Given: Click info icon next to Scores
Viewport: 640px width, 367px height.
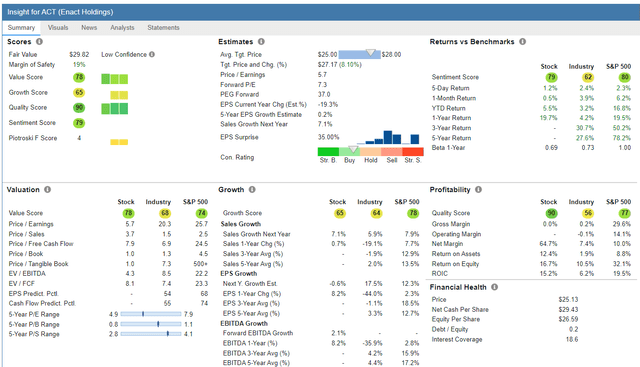Looking at the screenshot, I should click(39, 42).
